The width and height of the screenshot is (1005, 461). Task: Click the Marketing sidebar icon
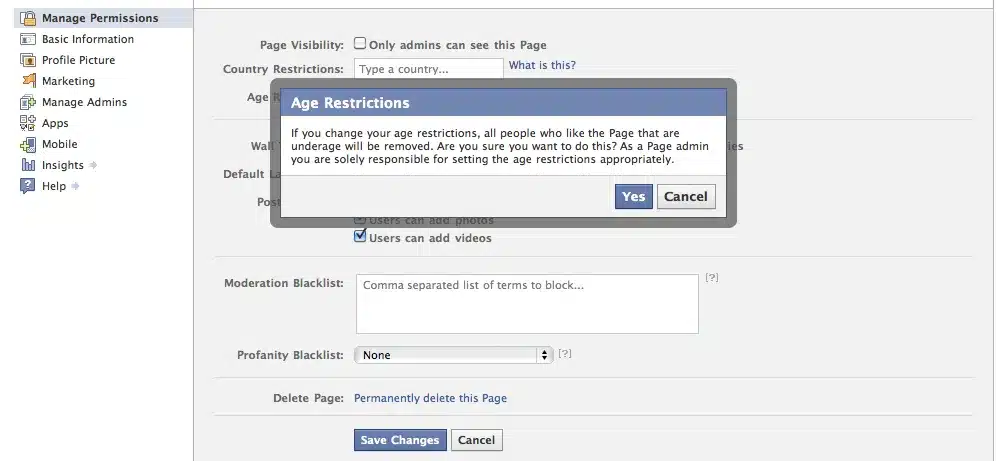tap(28, 81)
